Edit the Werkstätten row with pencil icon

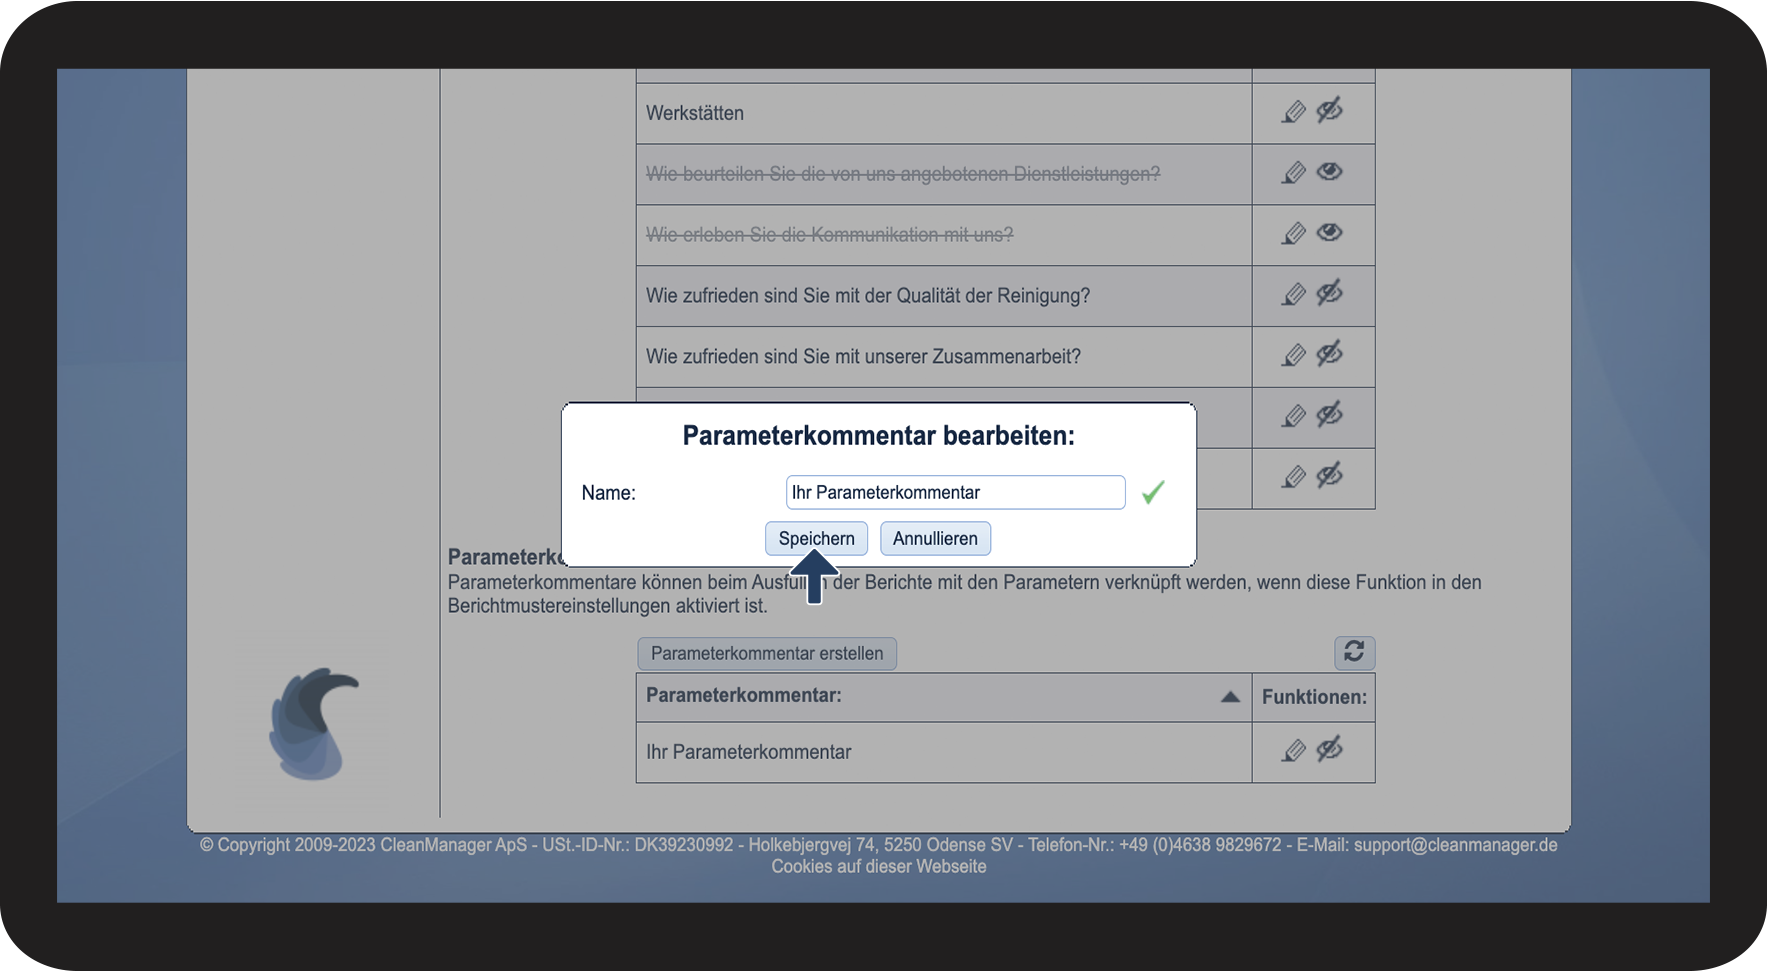point(1294,112)
